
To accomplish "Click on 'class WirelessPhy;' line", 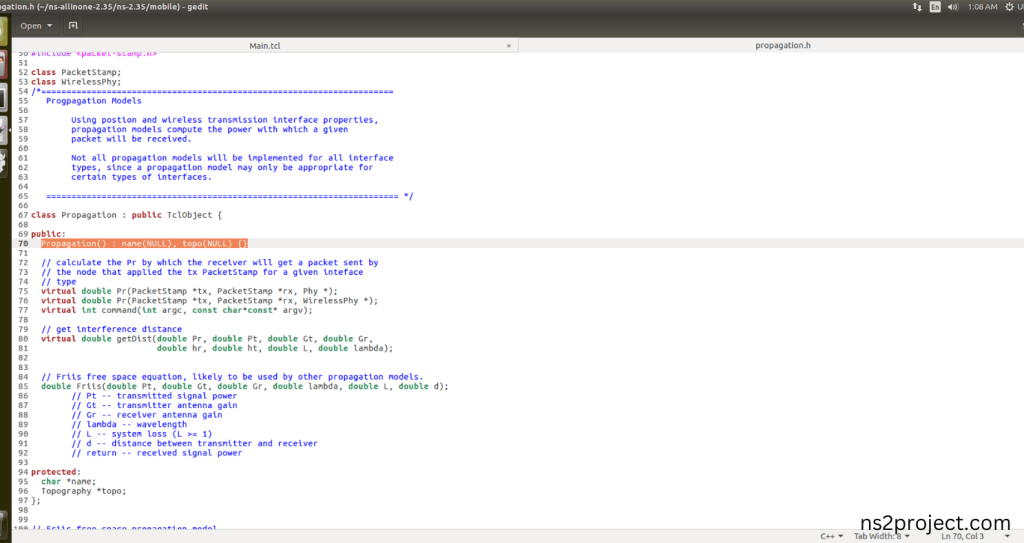I will [x=76, y=82].
